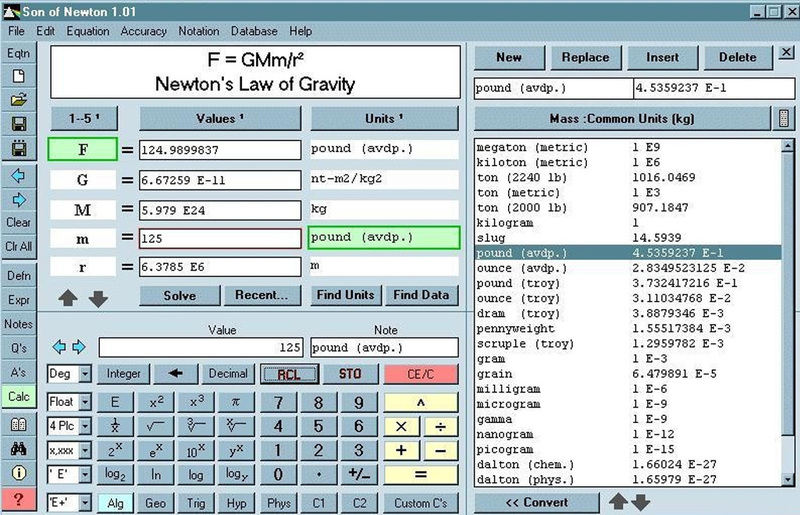Move variable row down with arrow under r
The height and width of the screenshot is (515, 800).
click(x=98, y=299)
